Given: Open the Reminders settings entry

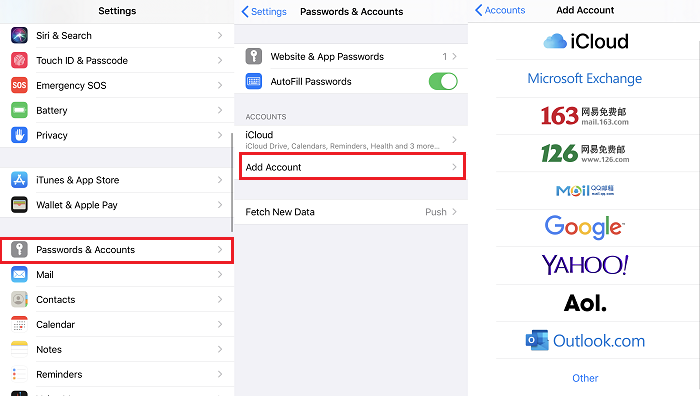Looking at the screenshot, I should [x=117, y=375].
